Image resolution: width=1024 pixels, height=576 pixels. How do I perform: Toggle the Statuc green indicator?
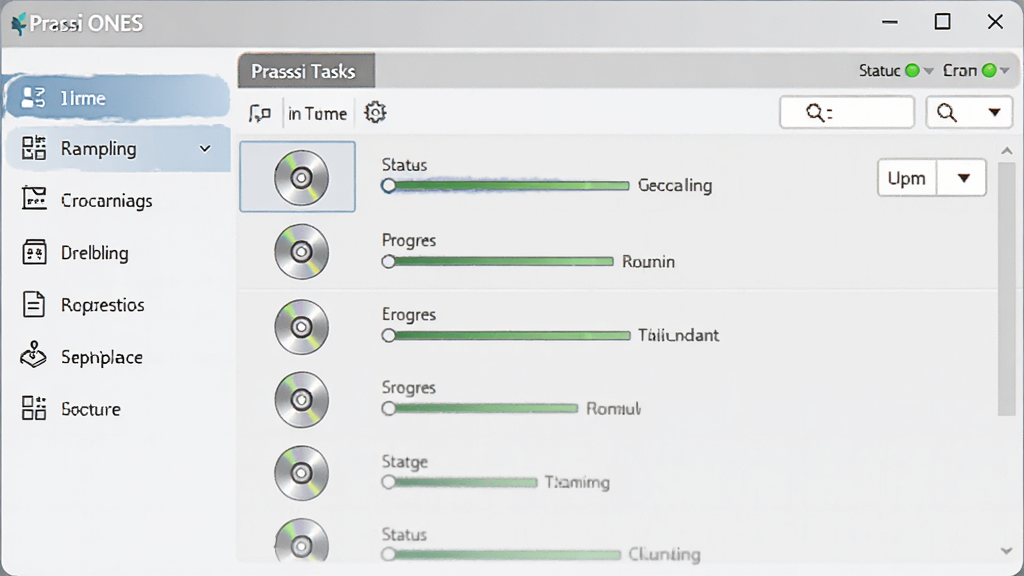[x=912, y=71]
